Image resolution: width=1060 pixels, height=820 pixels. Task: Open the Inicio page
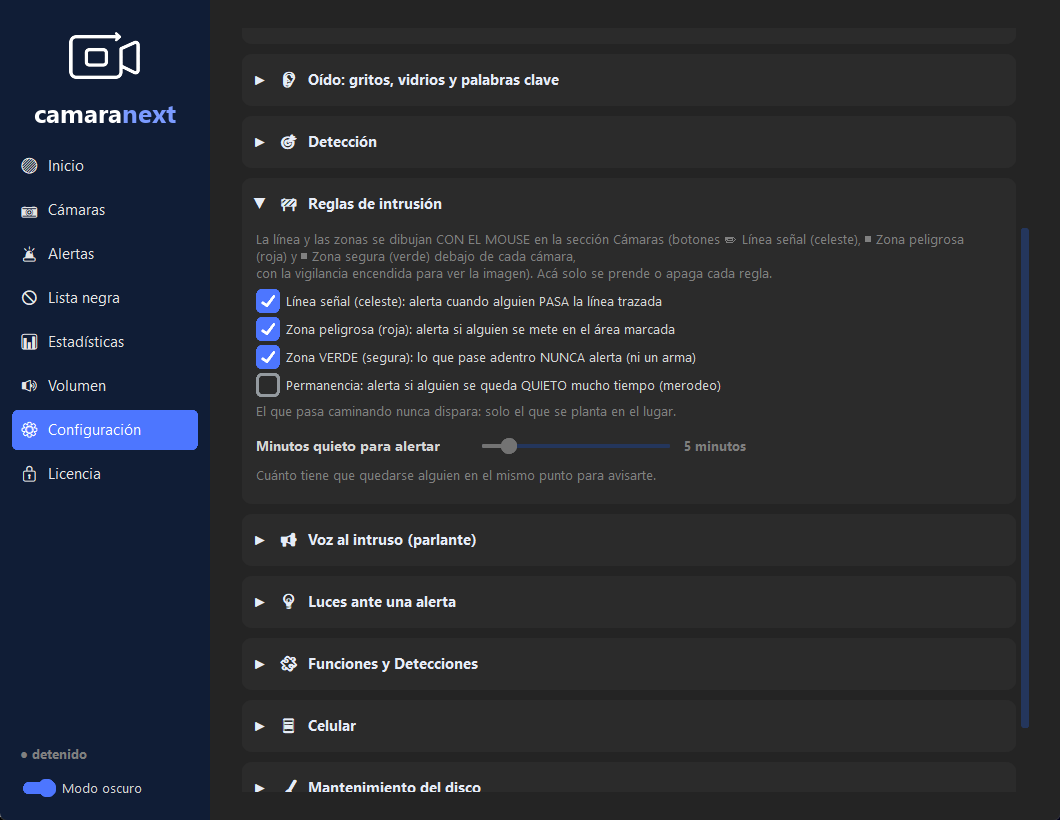(105, 166)
